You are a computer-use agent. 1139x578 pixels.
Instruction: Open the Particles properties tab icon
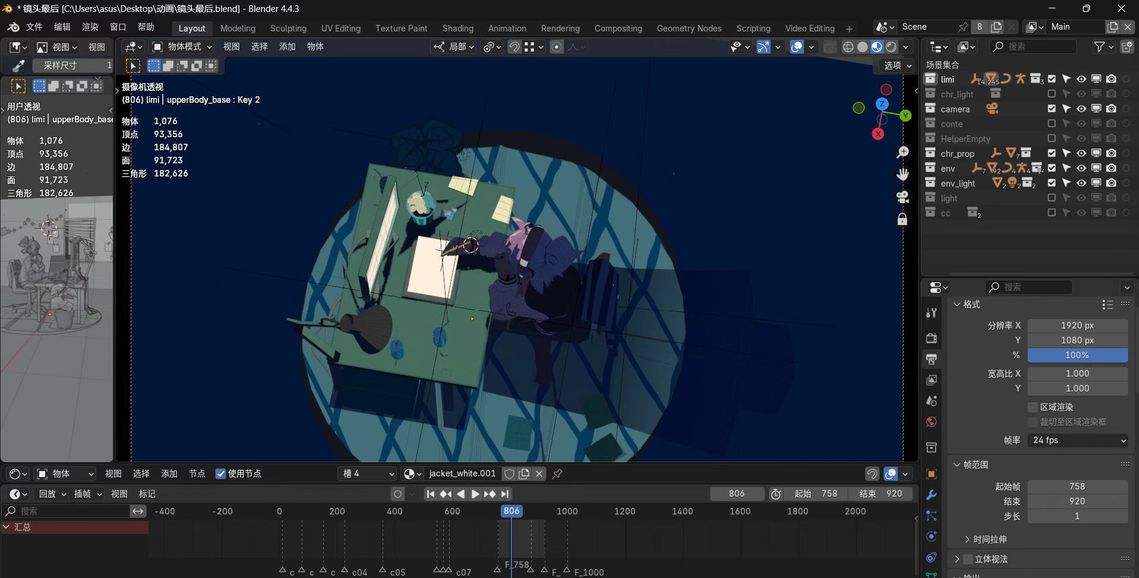click(x=931, y=516)
